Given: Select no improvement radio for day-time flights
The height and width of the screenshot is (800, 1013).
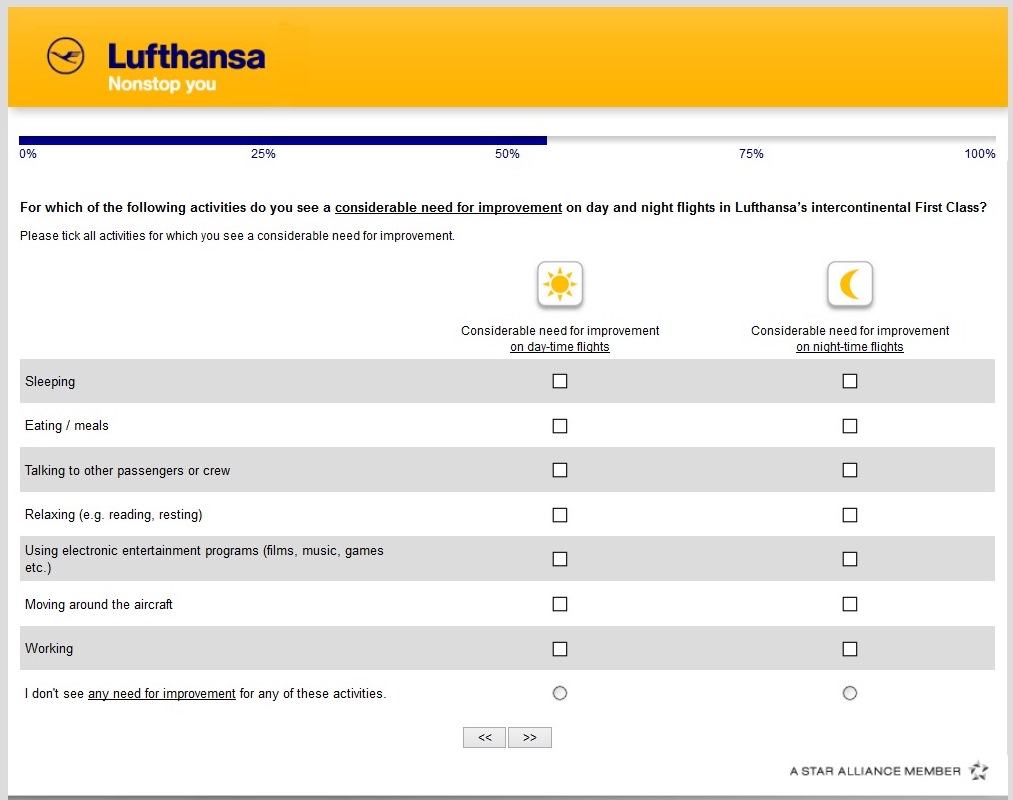Looking at the screenshot, I should [x=560, y=693].
